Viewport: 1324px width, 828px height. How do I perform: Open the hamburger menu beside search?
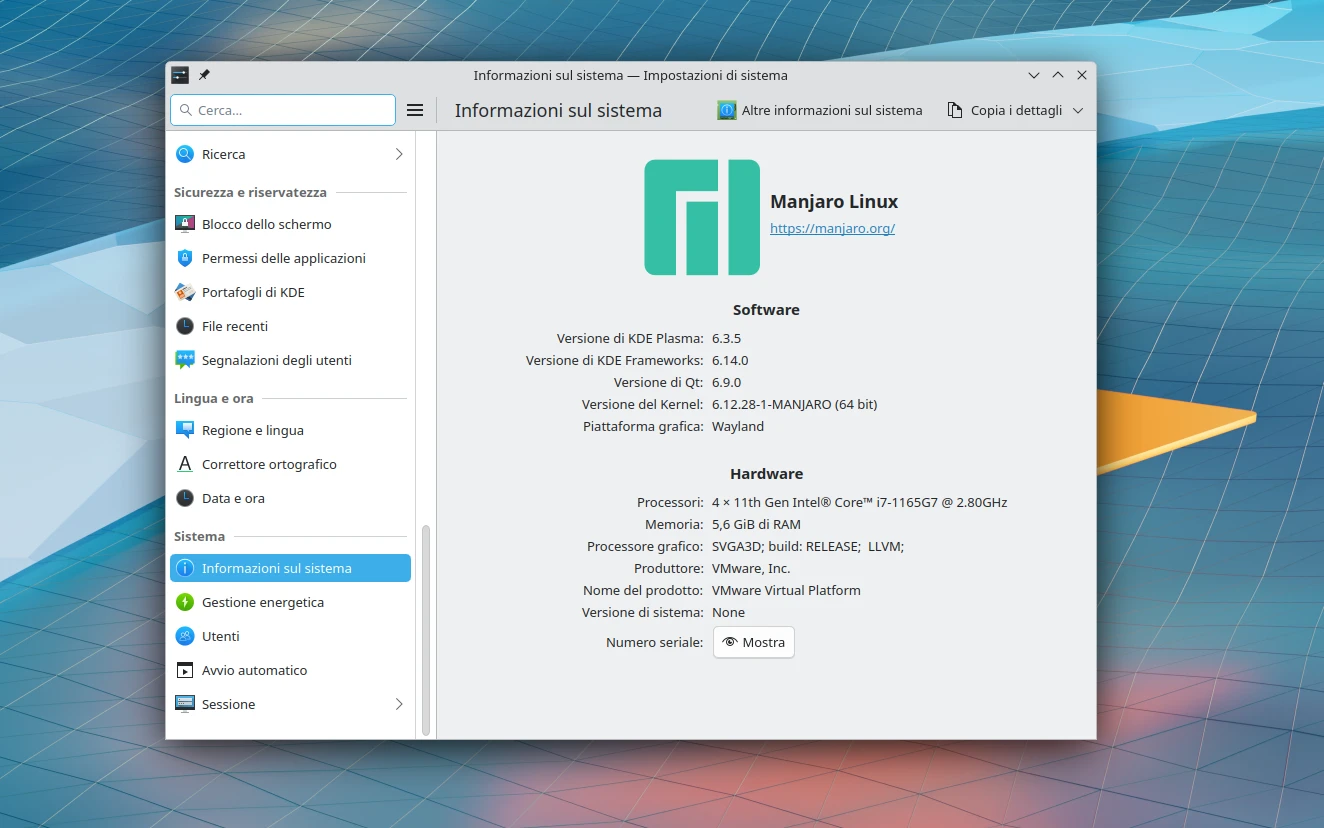[x=415, y=110]
